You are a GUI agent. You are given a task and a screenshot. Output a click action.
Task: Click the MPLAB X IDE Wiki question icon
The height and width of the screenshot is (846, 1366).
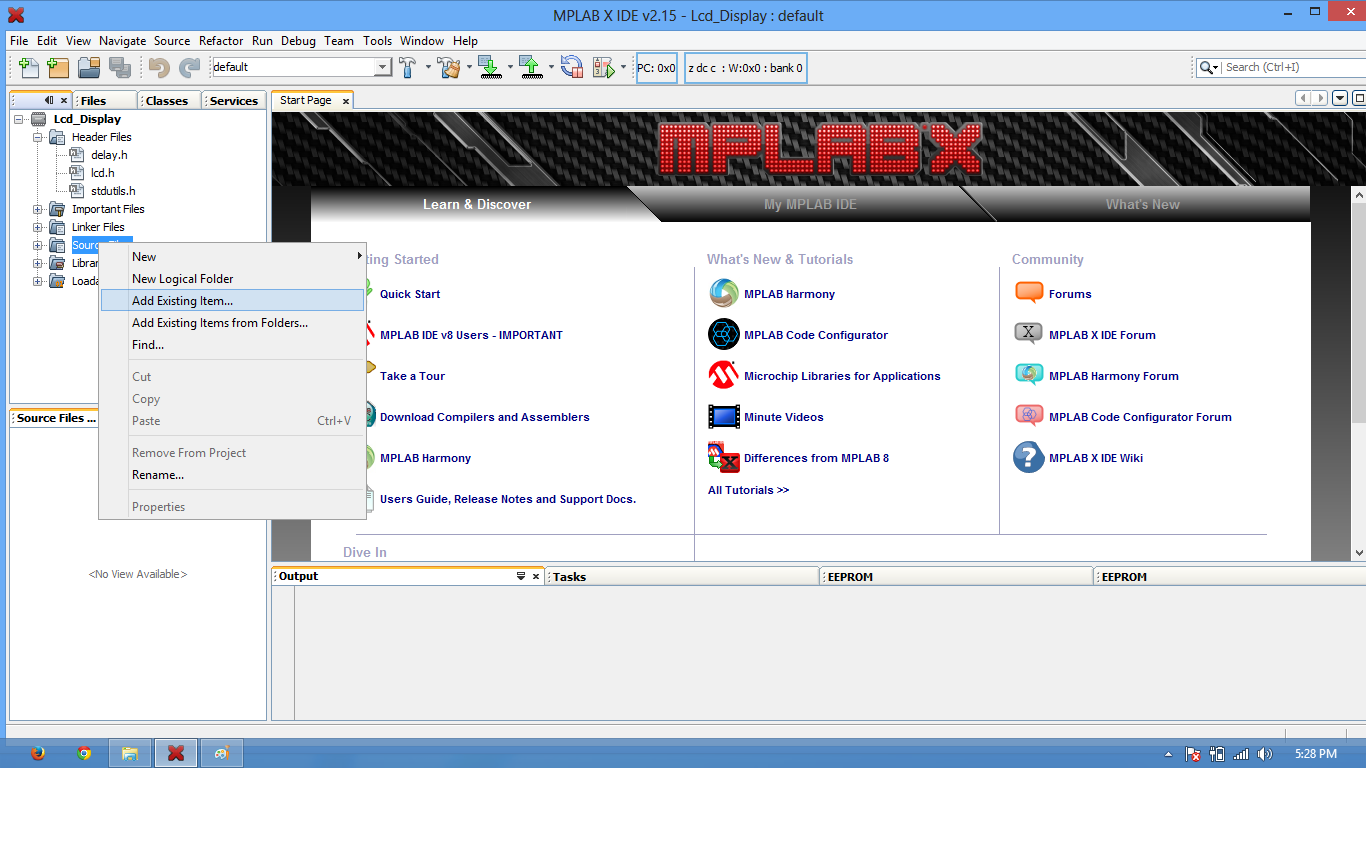[x=1029, y=457]
